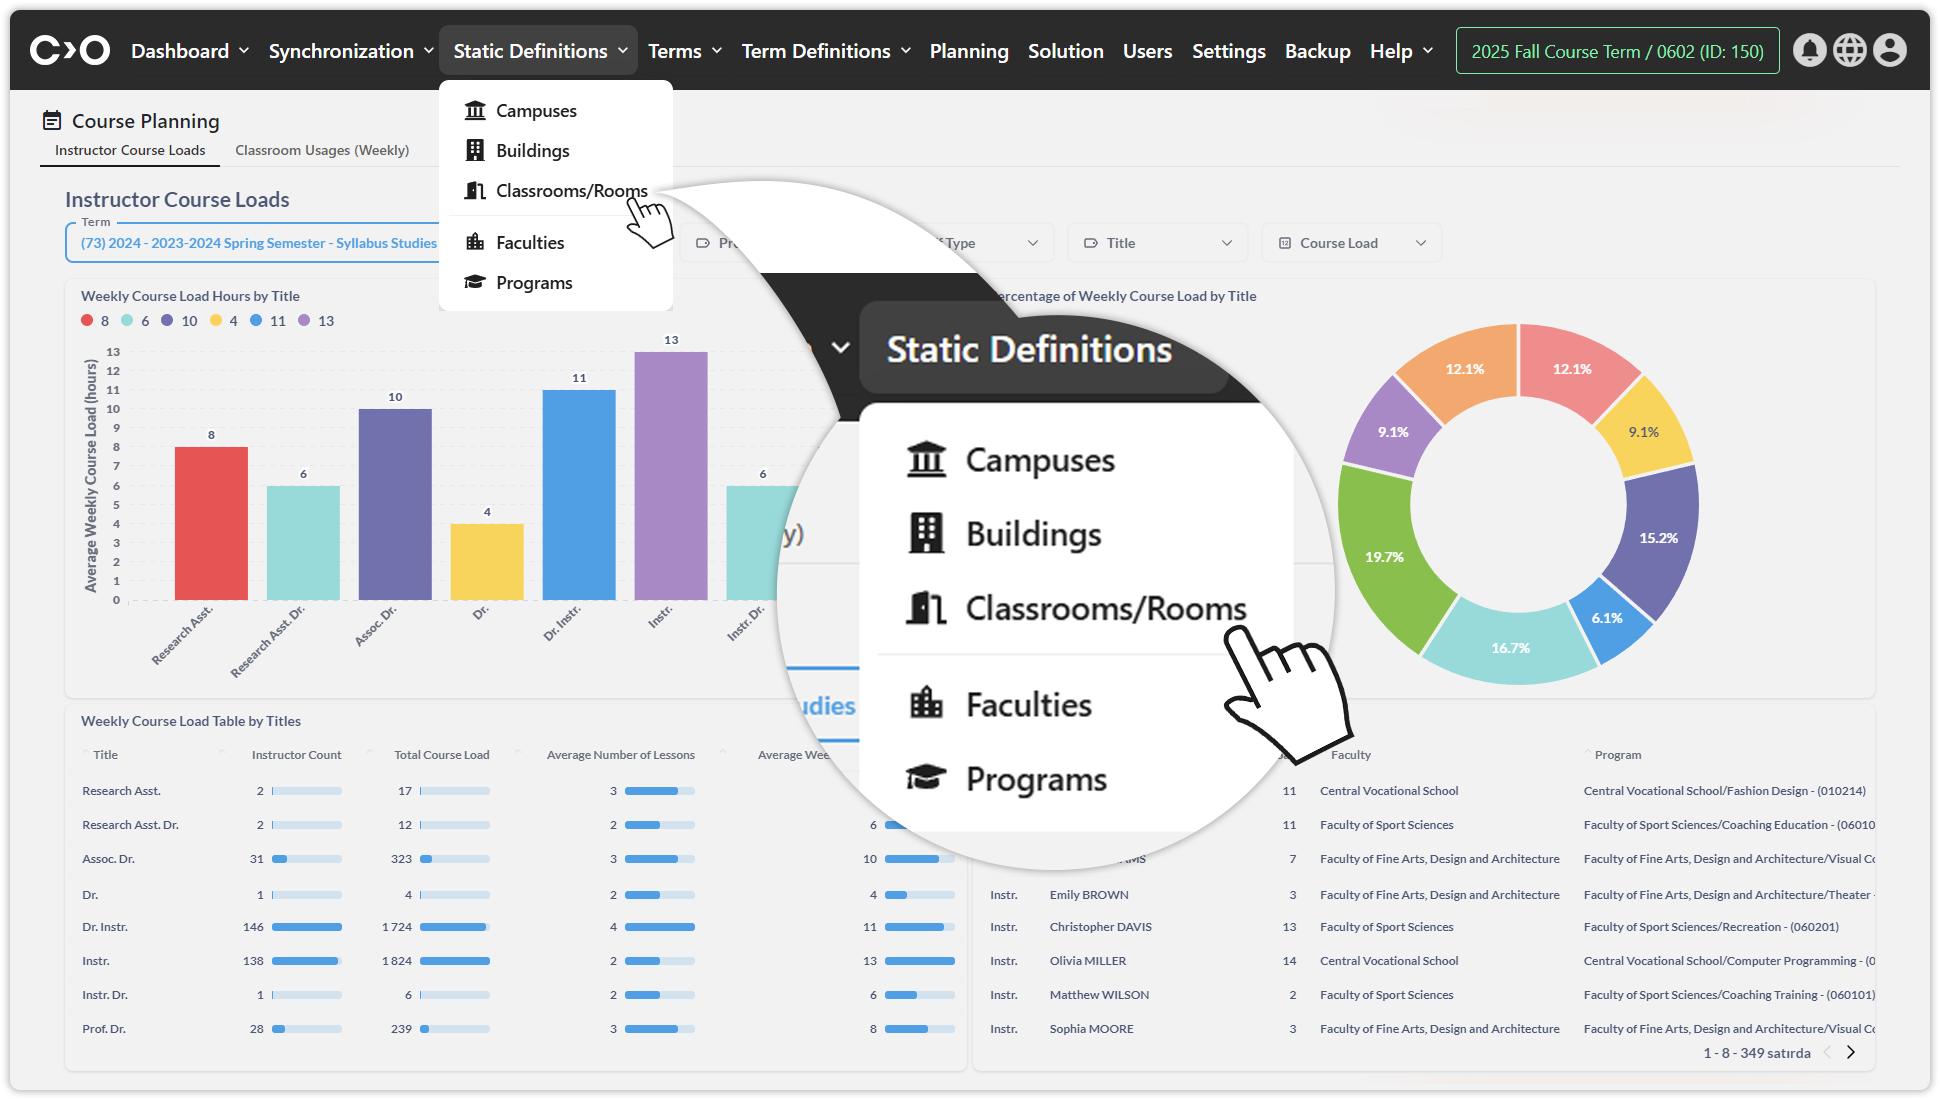The image size is (1940, 1100).
Task: Toggle purple 13 legend series
Action: coord(316,321)
